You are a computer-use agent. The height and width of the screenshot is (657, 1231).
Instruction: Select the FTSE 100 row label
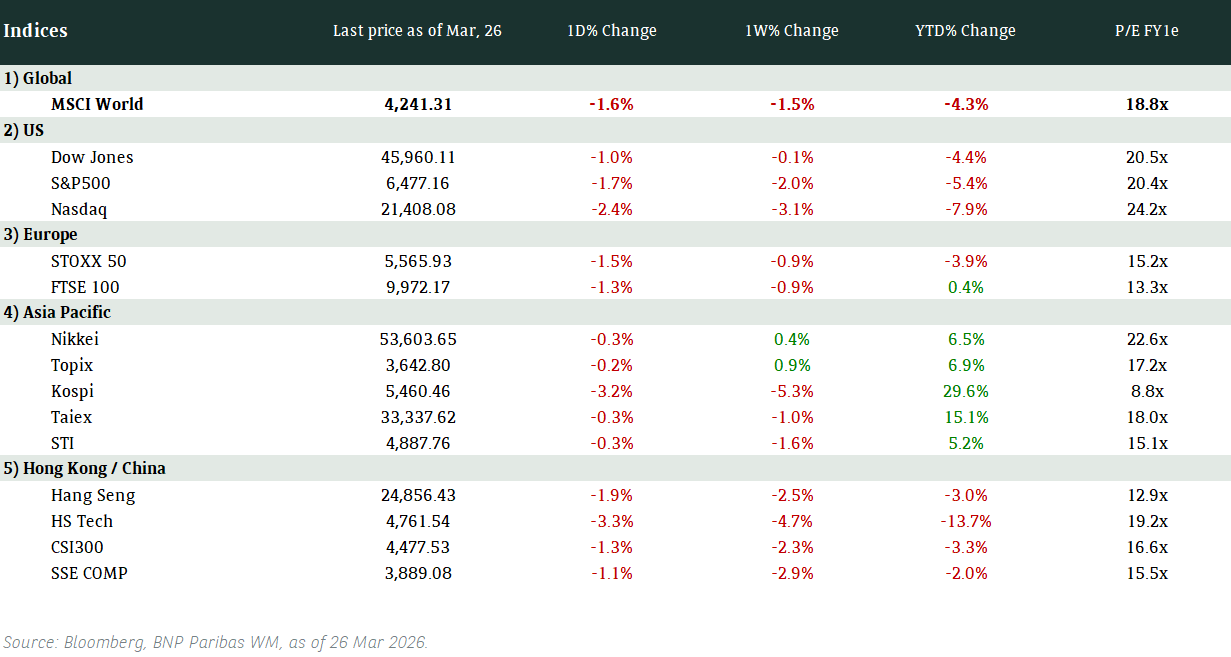85,287
